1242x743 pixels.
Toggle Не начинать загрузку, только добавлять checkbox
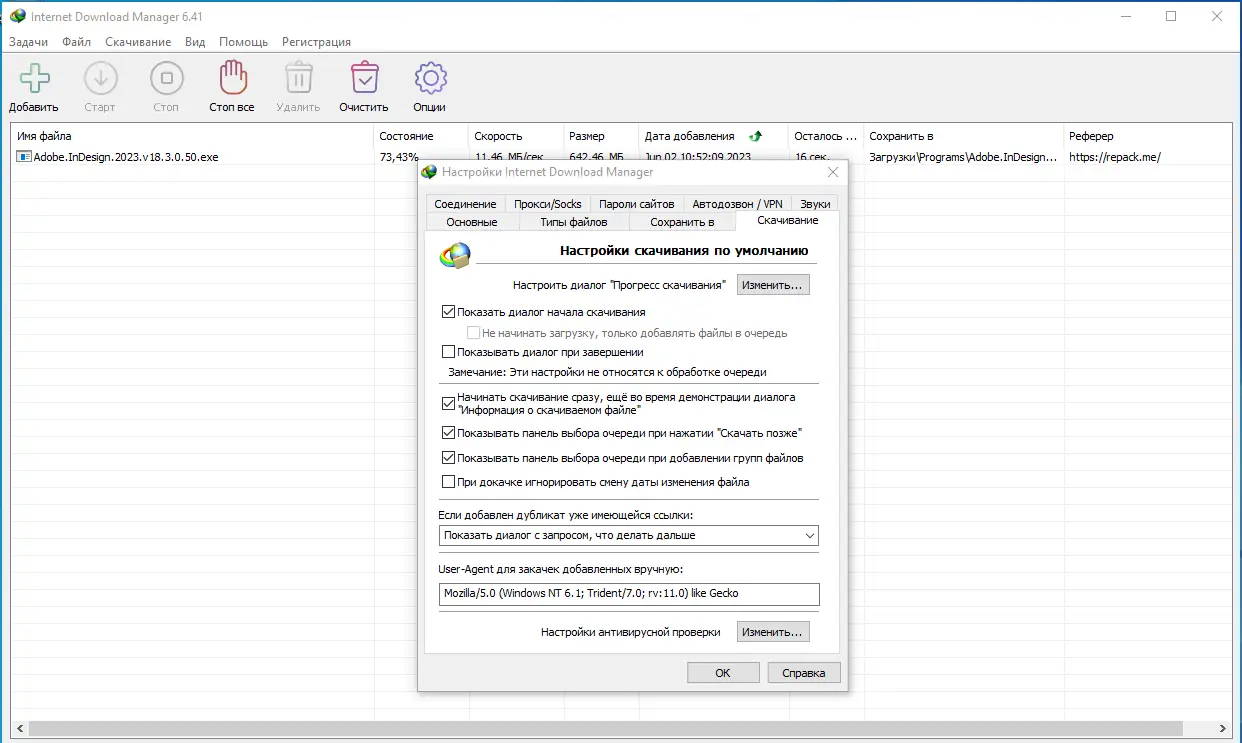click(474, 333)
